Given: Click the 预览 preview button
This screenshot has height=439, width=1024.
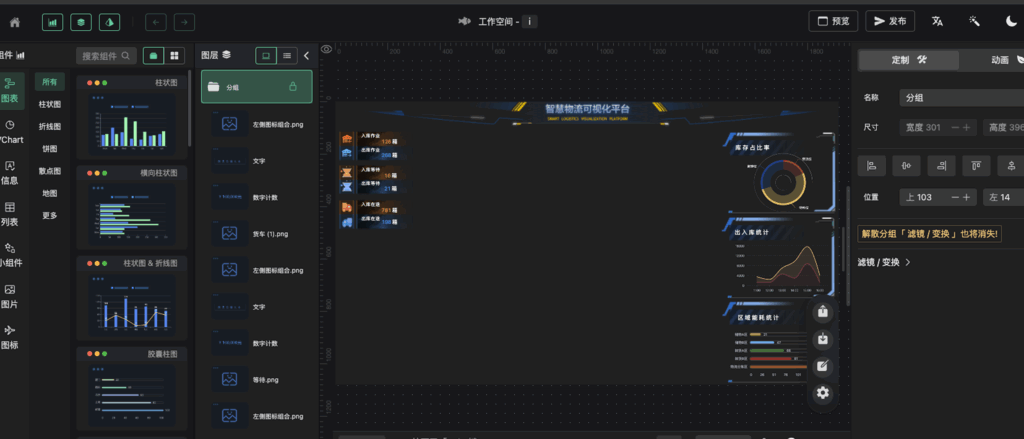Looking at the screenshot, I should click(x=832, y=21).
